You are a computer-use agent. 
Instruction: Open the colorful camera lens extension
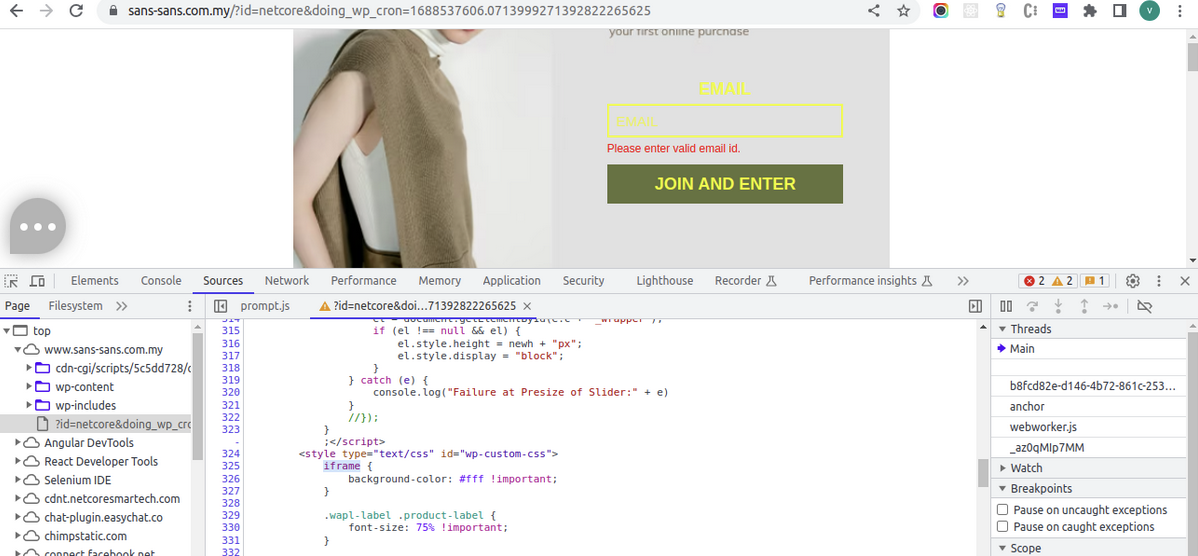tap(941, 11)
